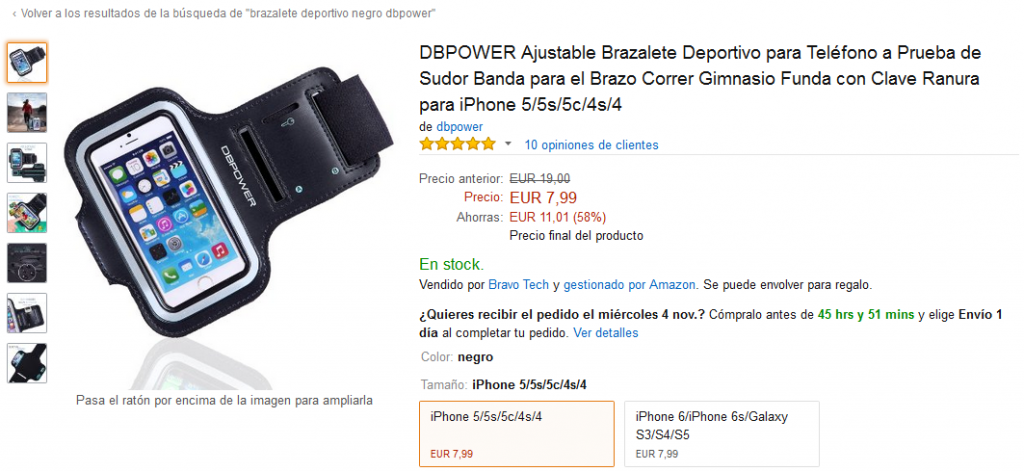
Task: Select the runner photo thumbnail
Action: coord(27,113)
